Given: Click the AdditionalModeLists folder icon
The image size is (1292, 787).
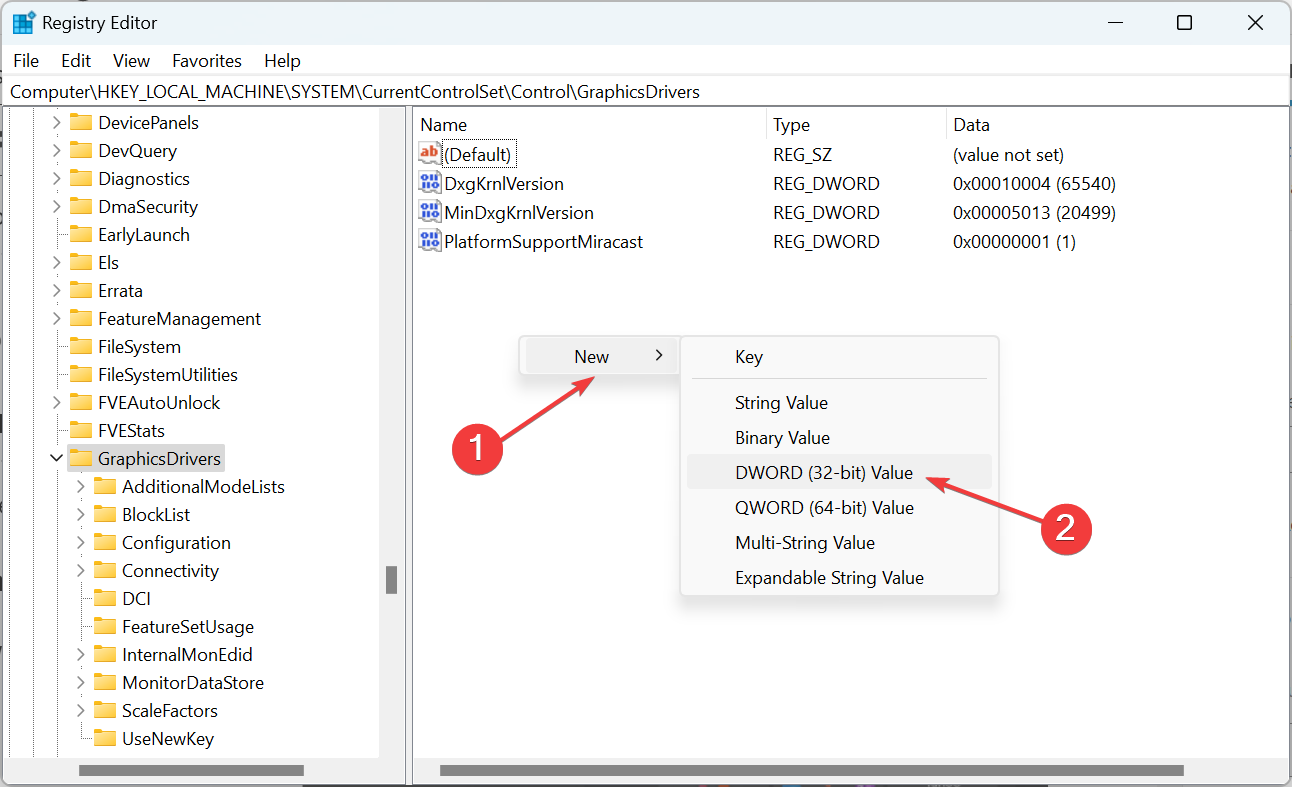Looking at the screenshot, I should [x=105, y=486].
